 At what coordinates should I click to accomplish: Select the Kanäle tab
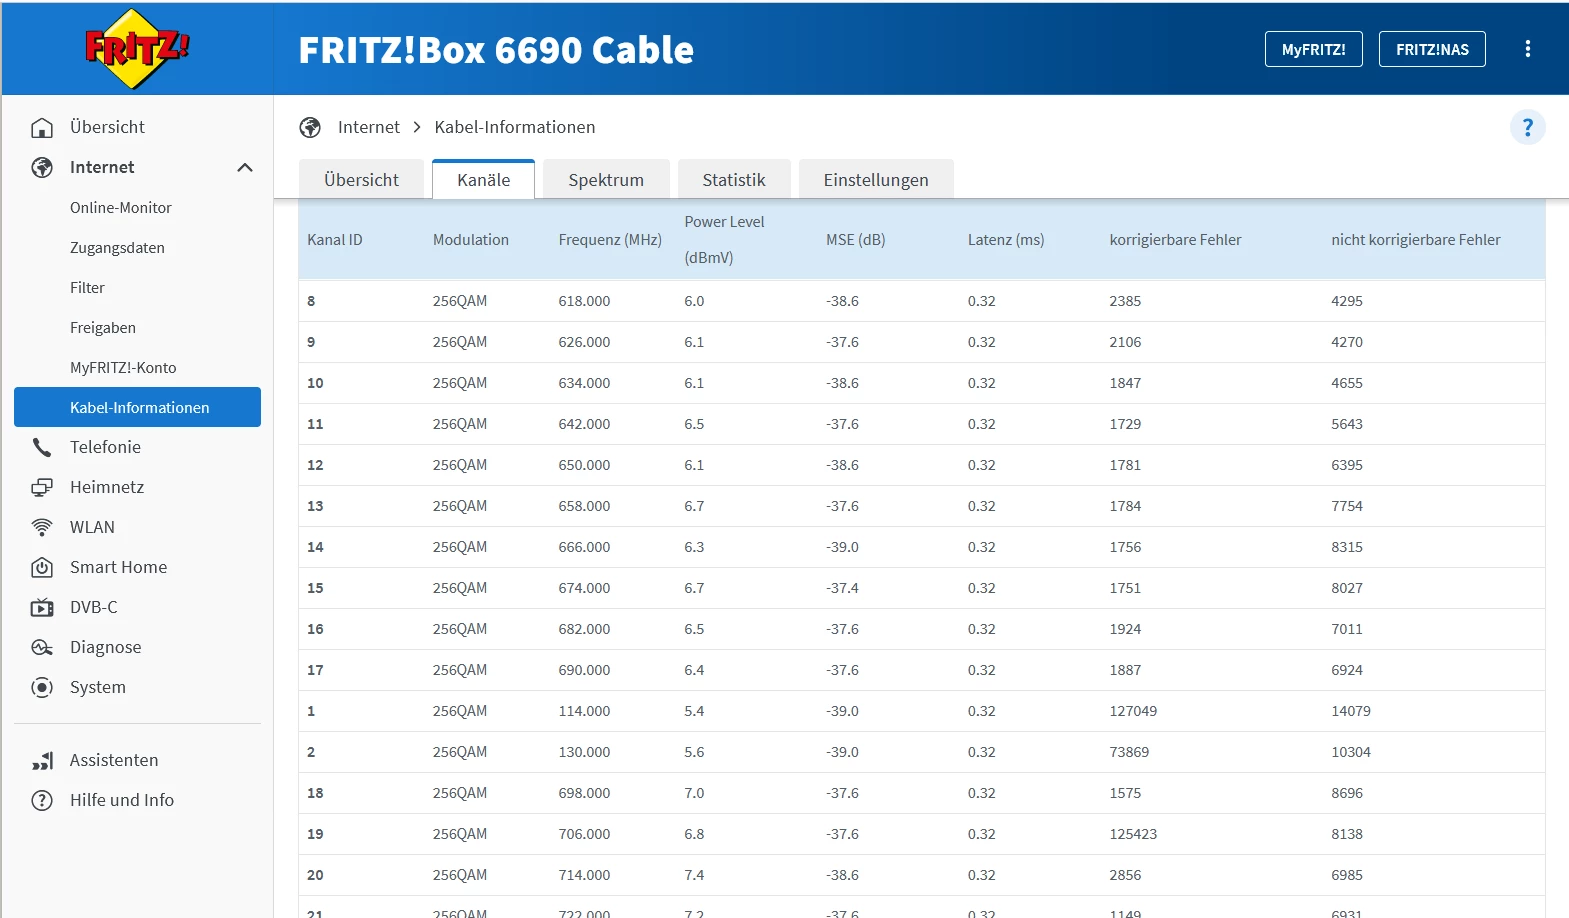(x=484, y=180)
